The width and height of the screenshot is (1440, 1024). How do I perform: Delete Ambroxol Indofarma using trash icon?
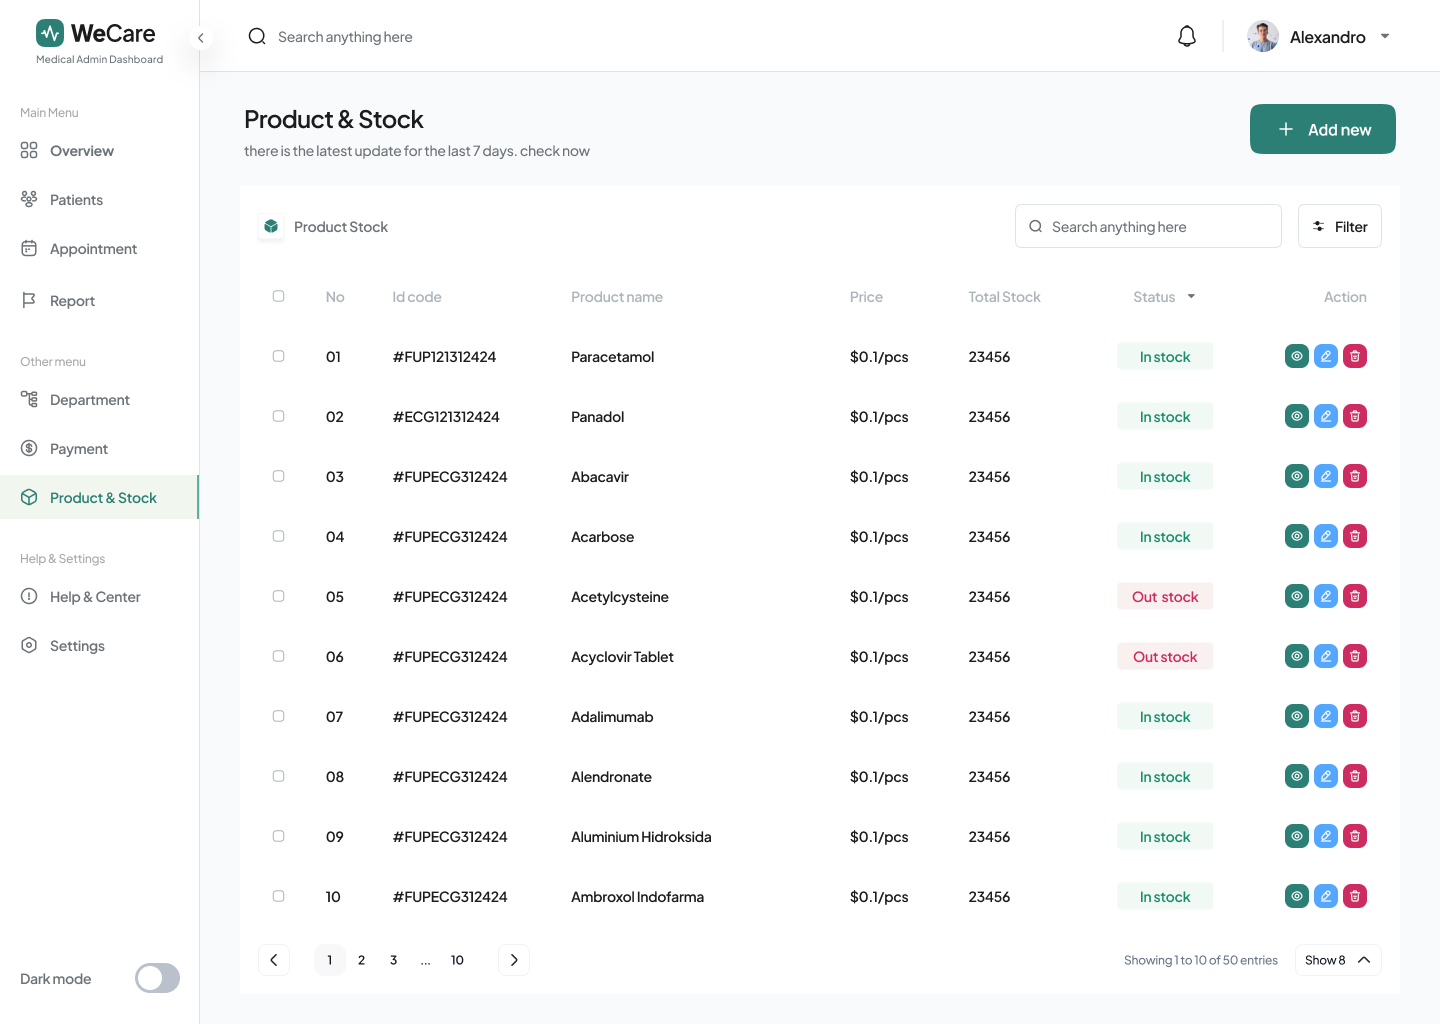1354,896
